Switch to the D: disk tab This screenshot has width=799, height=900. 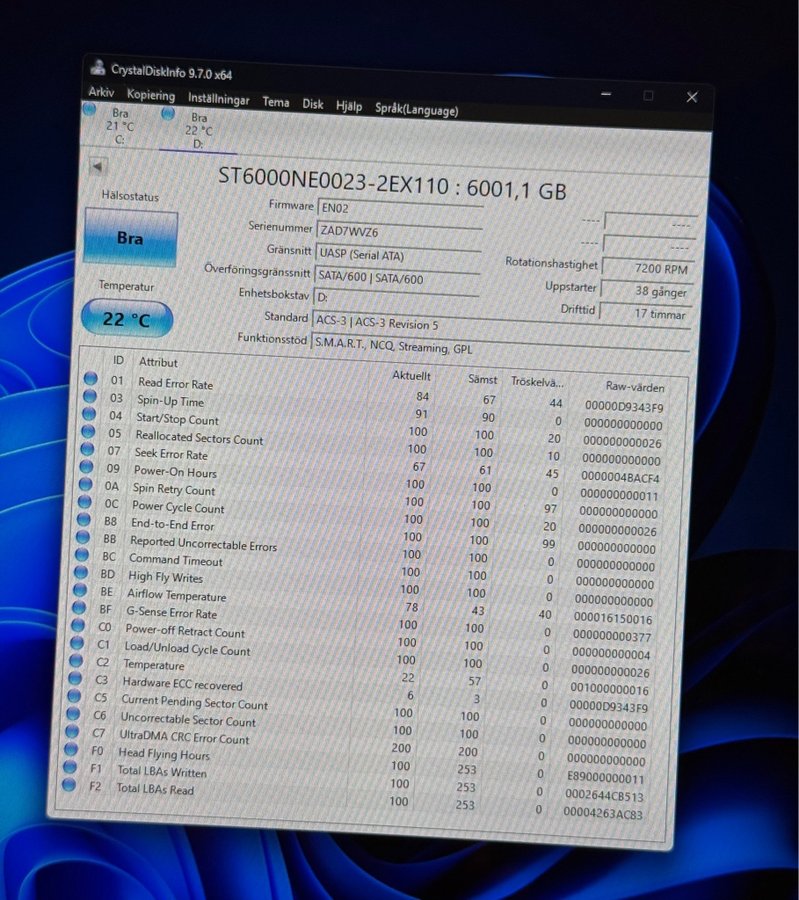coord(198,131)
